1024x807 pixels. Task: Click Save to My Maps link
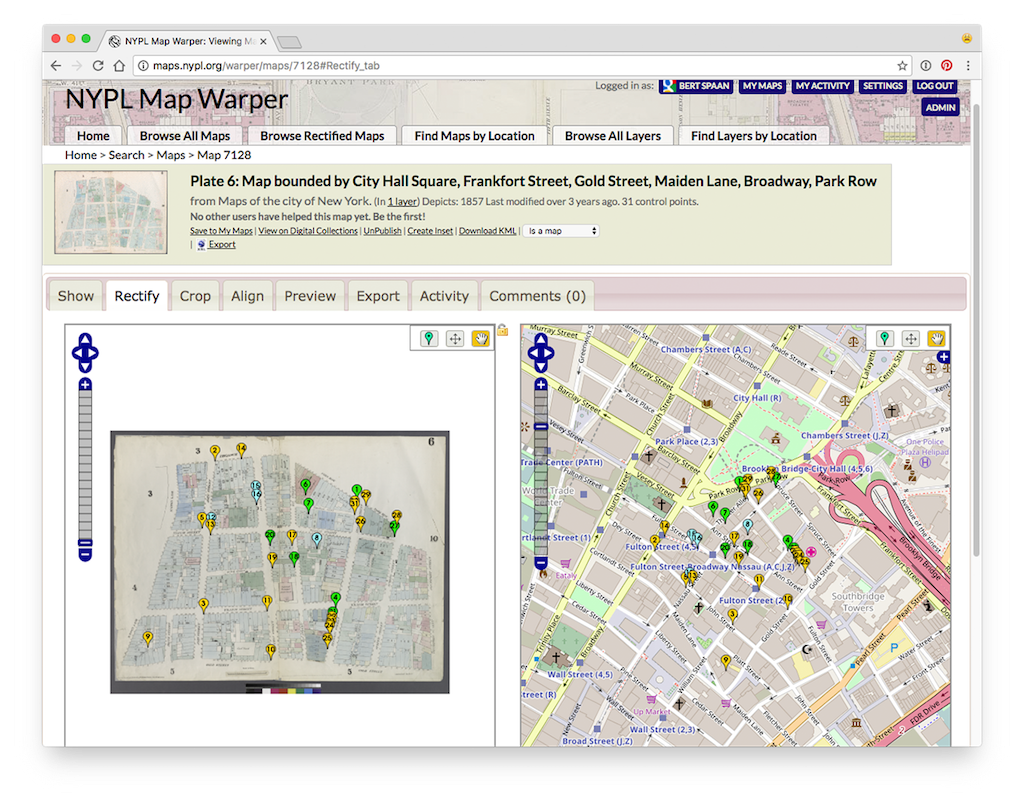click(x=221, y=231)
